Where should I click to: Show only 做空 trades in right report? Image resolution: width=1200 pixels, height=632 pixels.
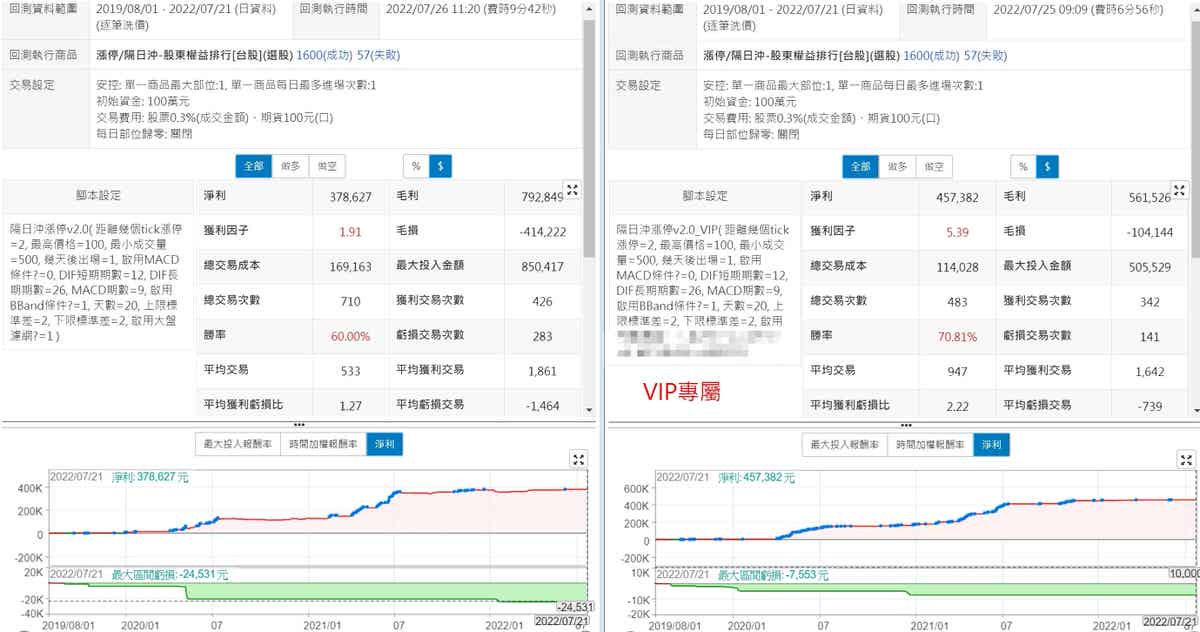(x=933, y=166)
